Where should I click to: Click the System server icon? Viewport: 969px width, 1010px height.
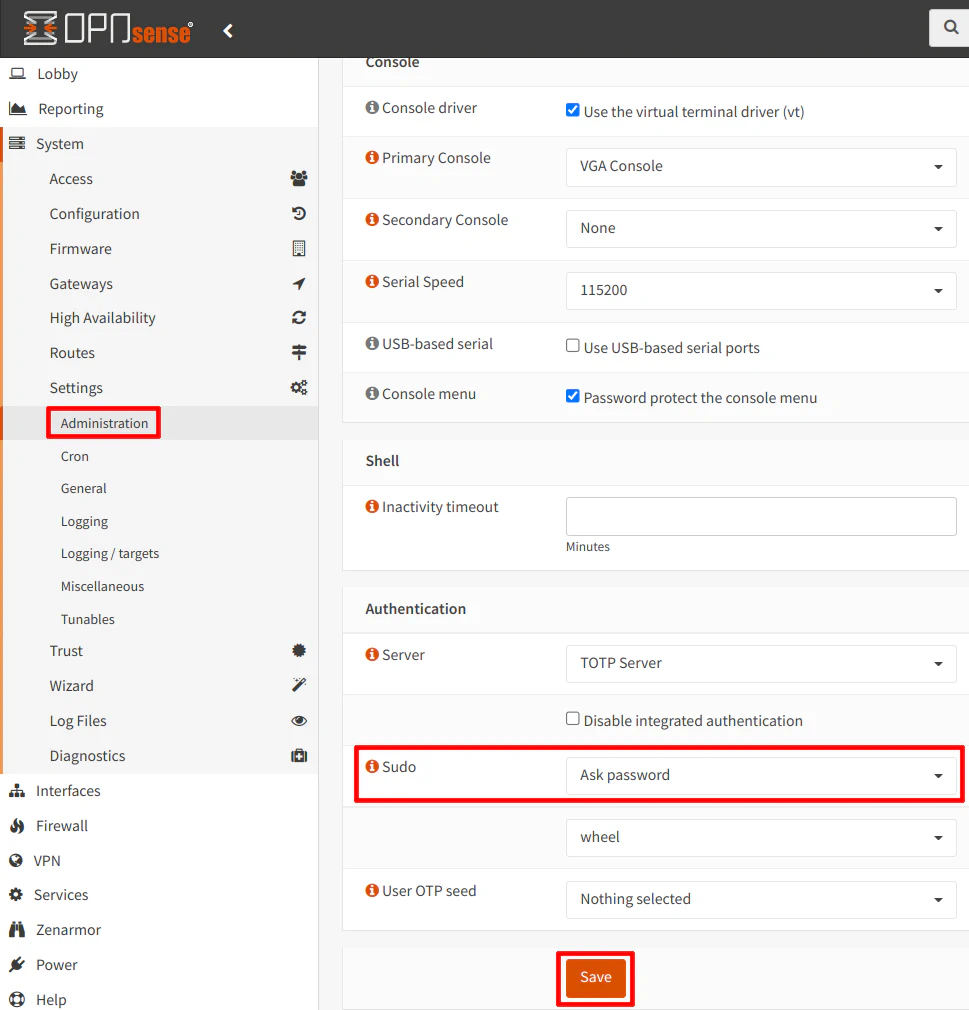[17, 143]
